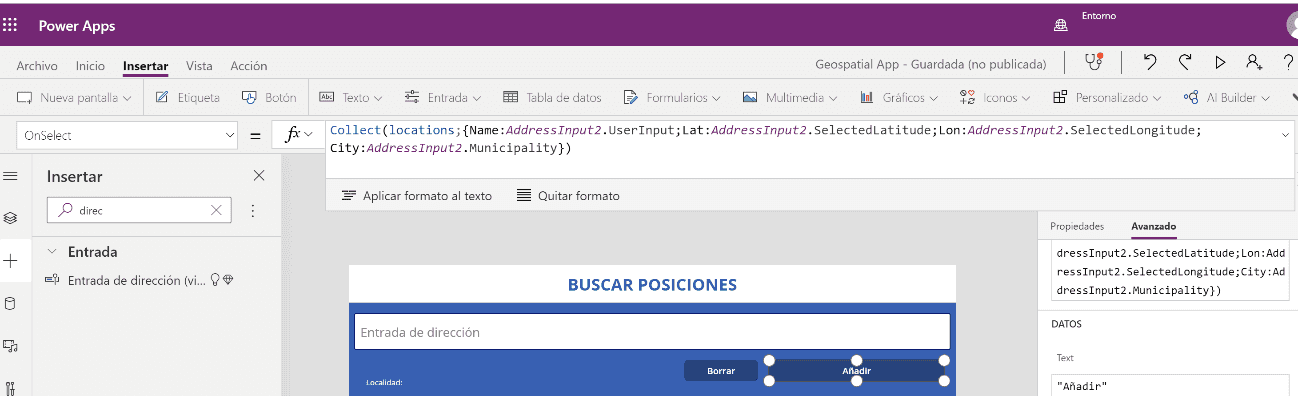Open the dropdown arrow next to fx

tap(309, 135)
